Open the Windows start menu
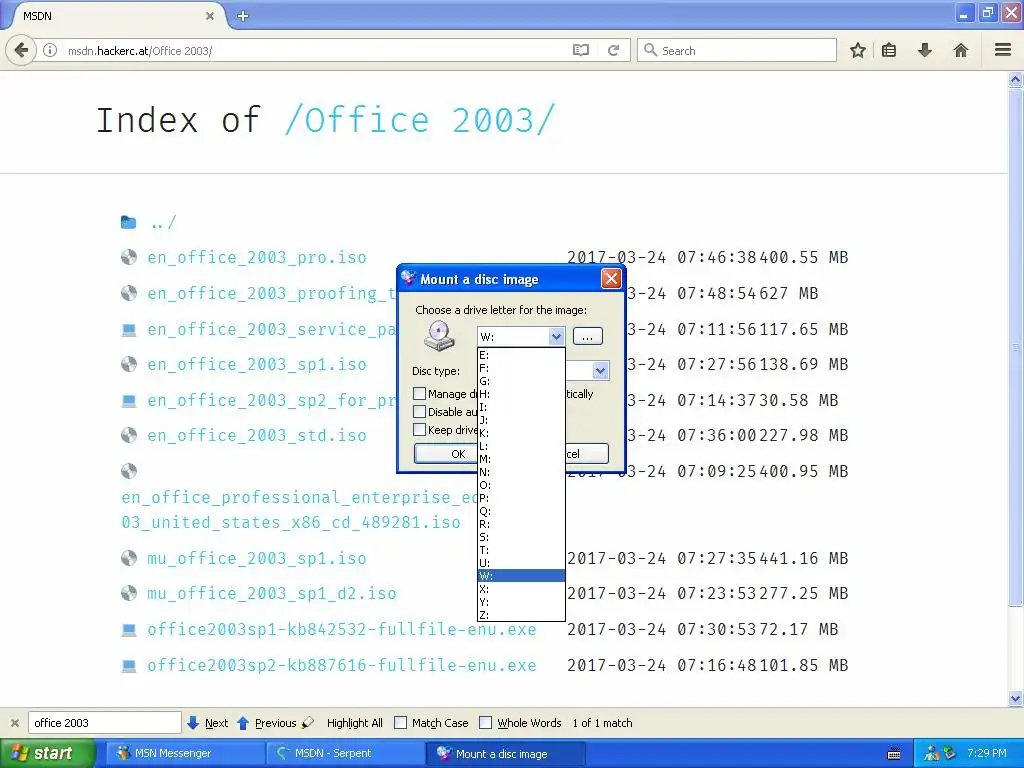1024x768 pixels. click(x=48, y=754)
